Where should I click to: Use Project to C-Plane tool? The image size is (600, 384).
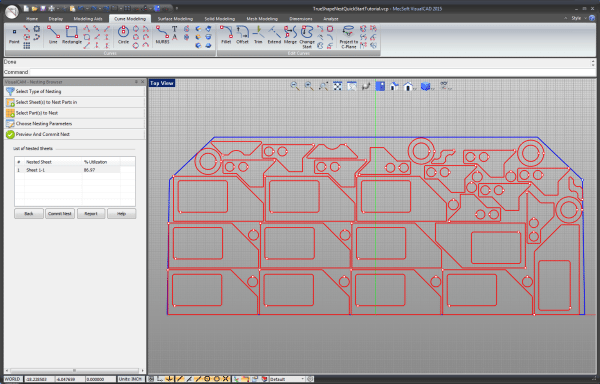(349, 36)
